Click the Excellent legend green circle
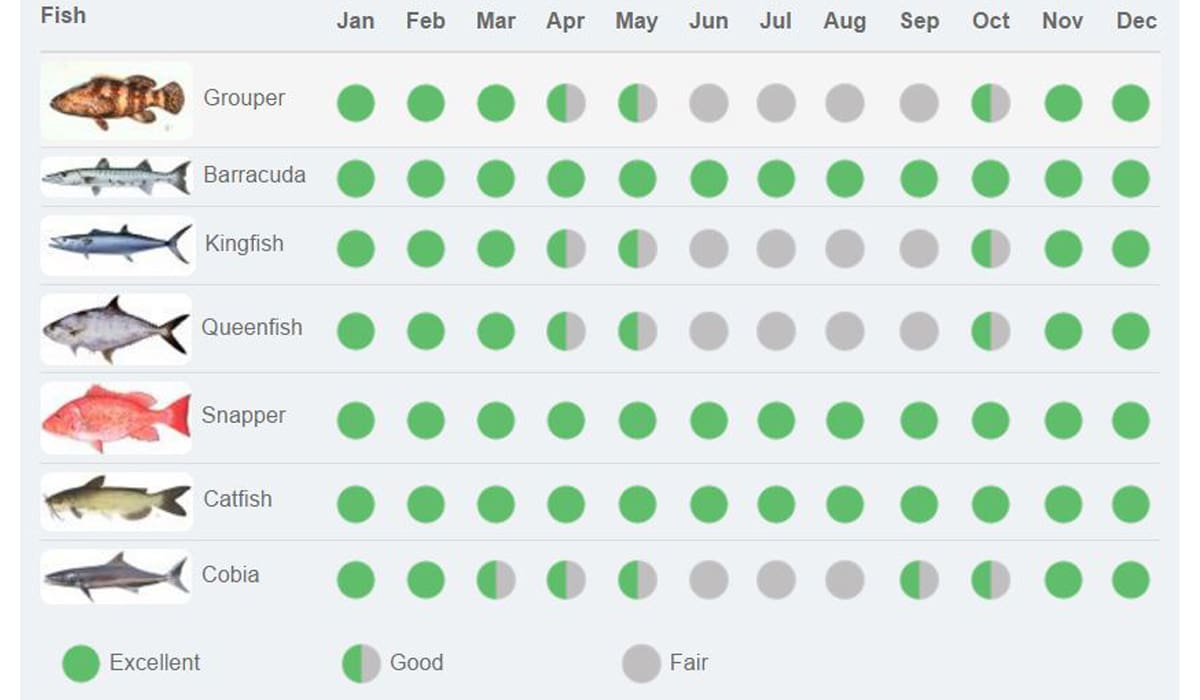This screenshot has height=700, width=1200. click(81, 663)
